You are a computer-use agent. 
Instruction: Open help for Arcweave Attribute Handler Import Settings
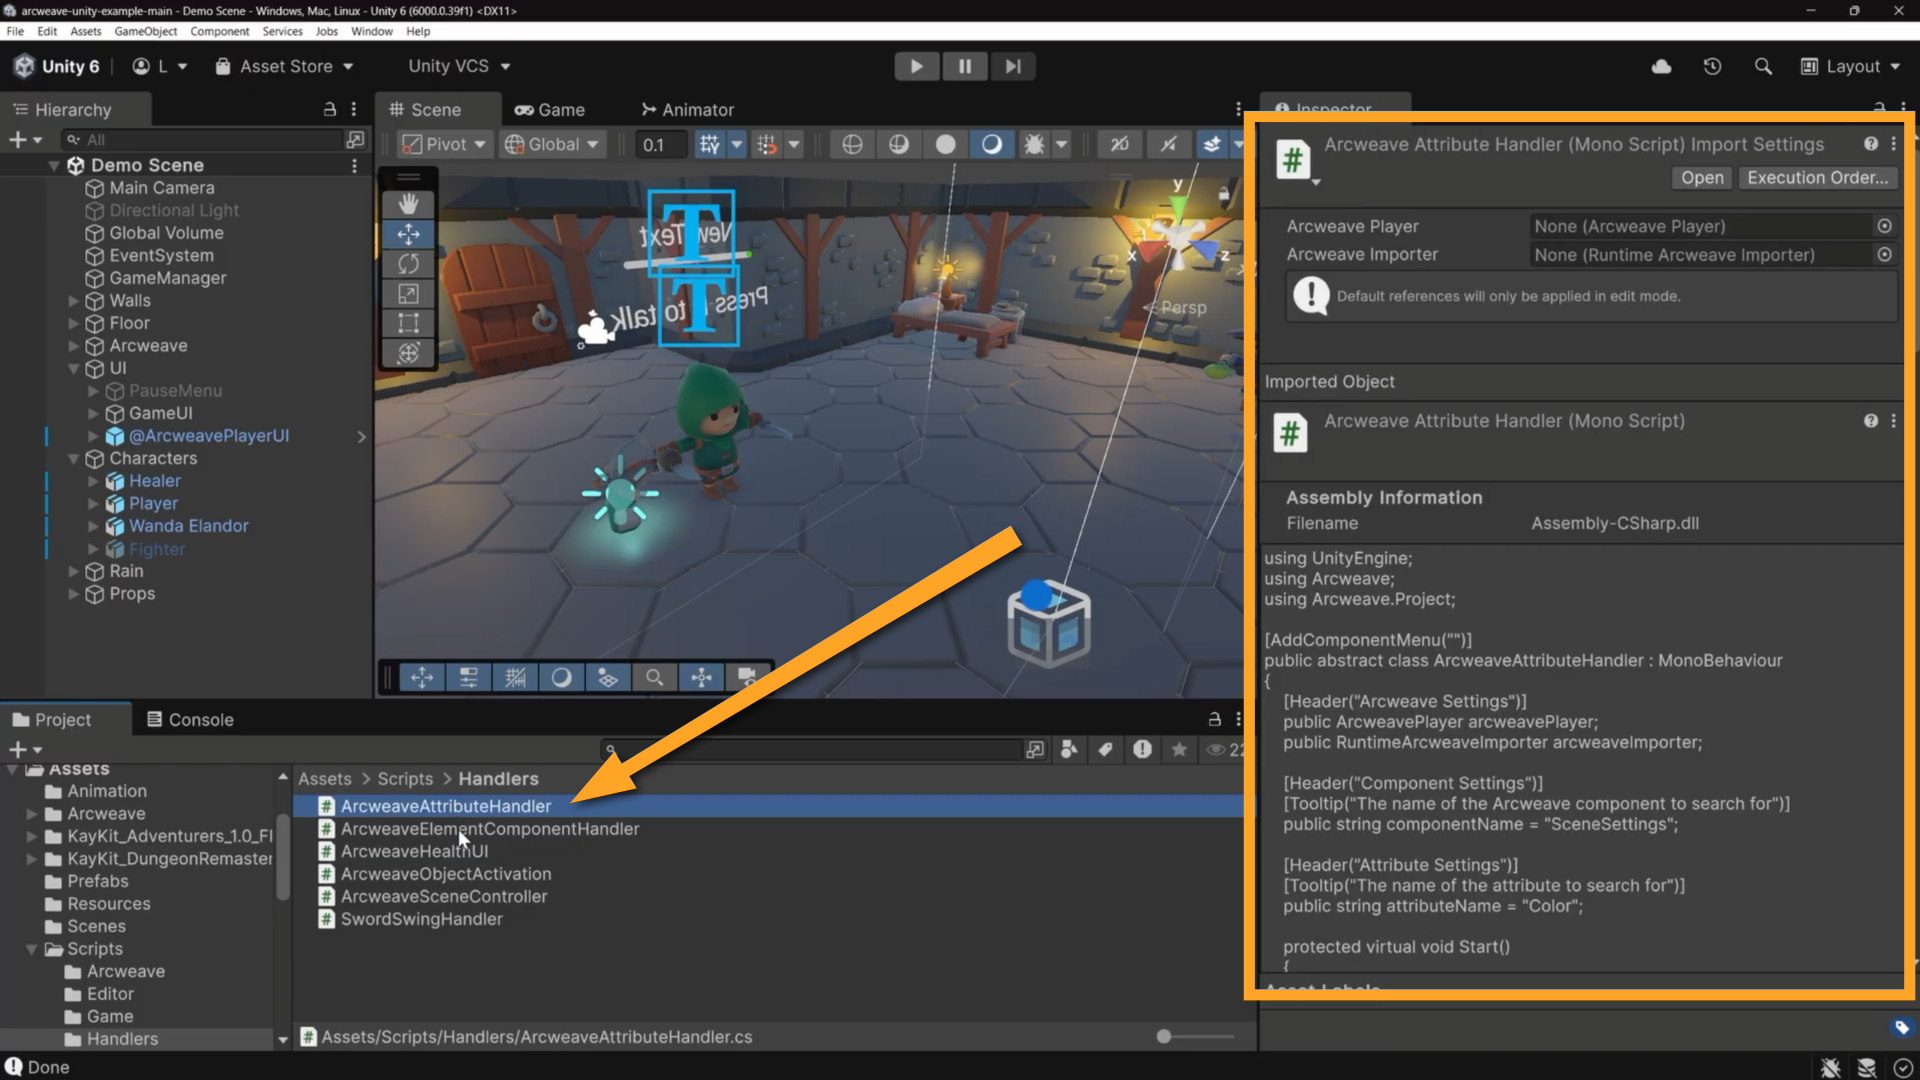pos(1870,144)
